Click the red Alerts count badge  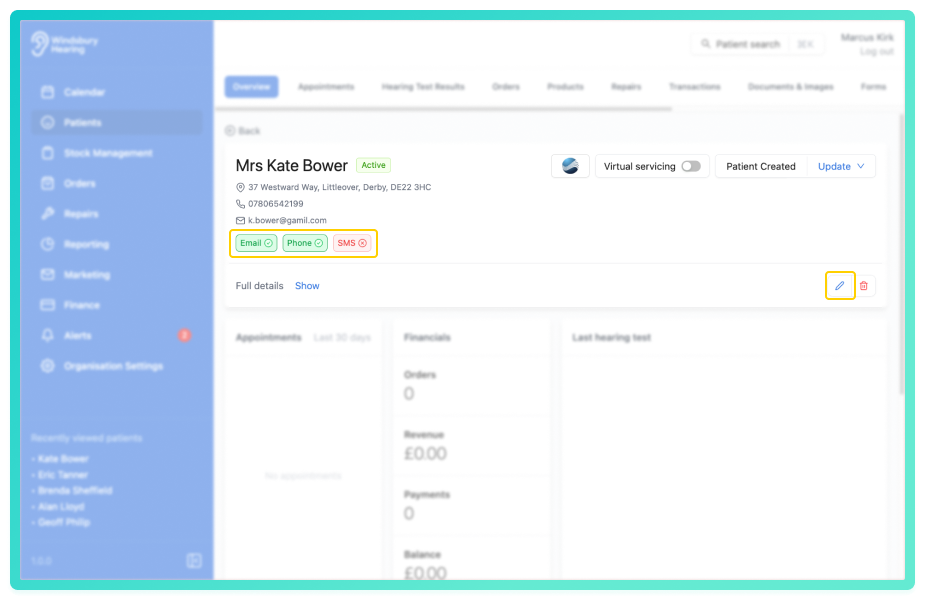click(x=184, y=335)
